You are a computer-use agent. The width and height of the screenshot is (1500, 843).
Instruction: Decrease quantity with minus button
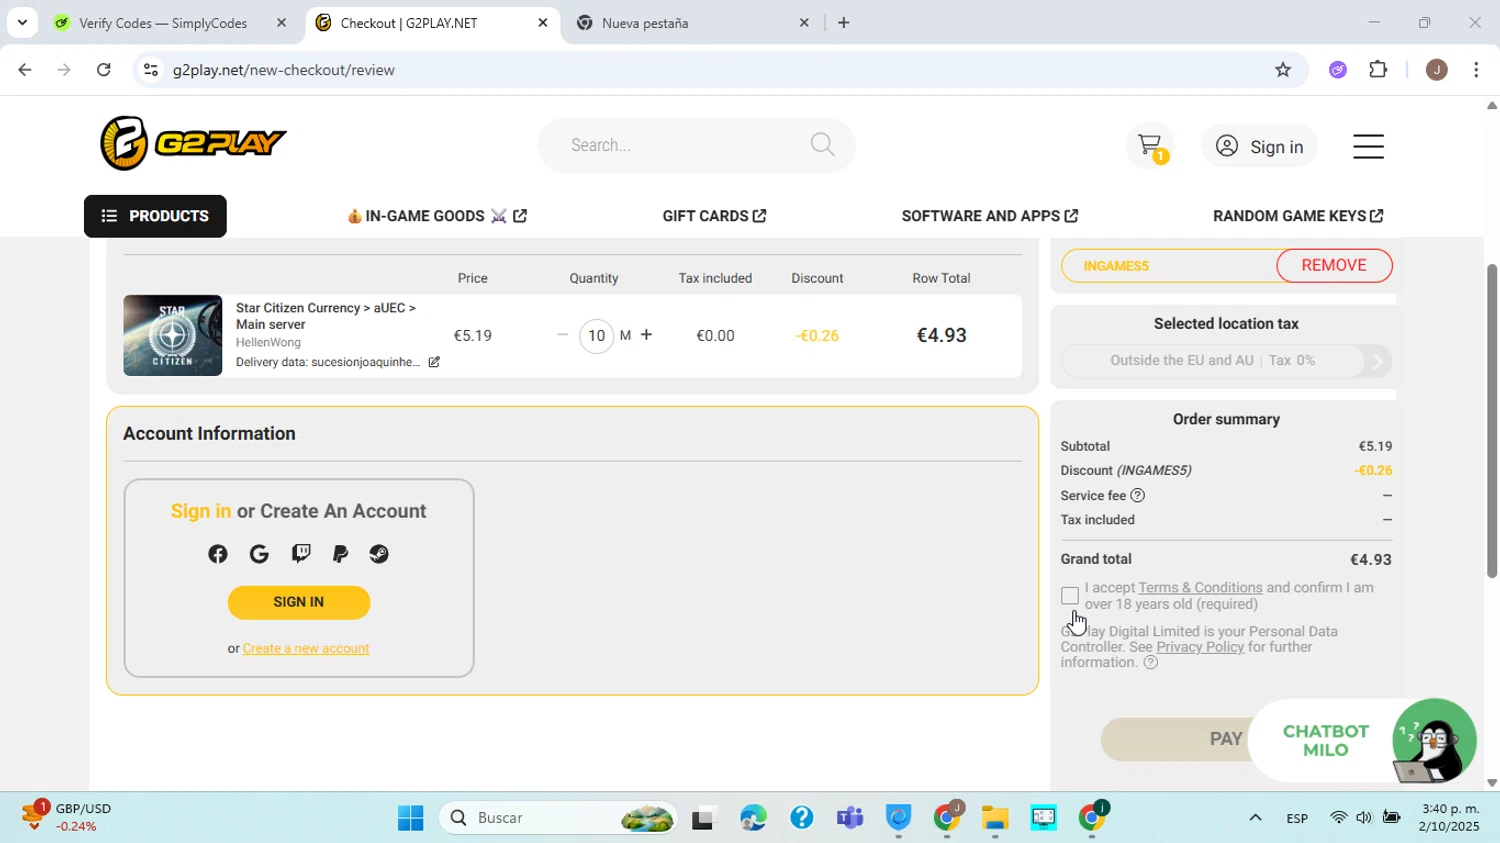pos(562,335)
